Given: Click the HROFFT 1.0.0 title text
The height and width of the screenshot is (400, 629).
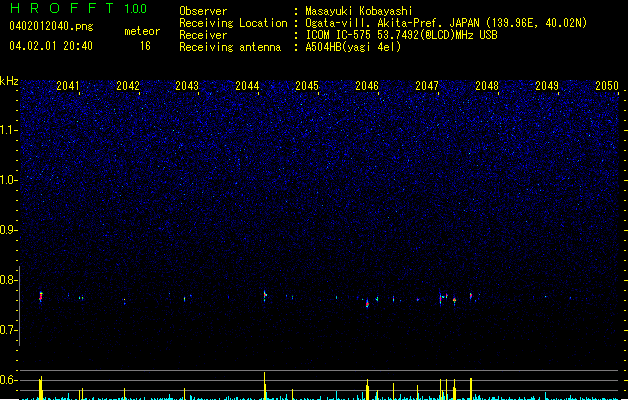Looking at the screenshot, I should (x=78, y=8).
